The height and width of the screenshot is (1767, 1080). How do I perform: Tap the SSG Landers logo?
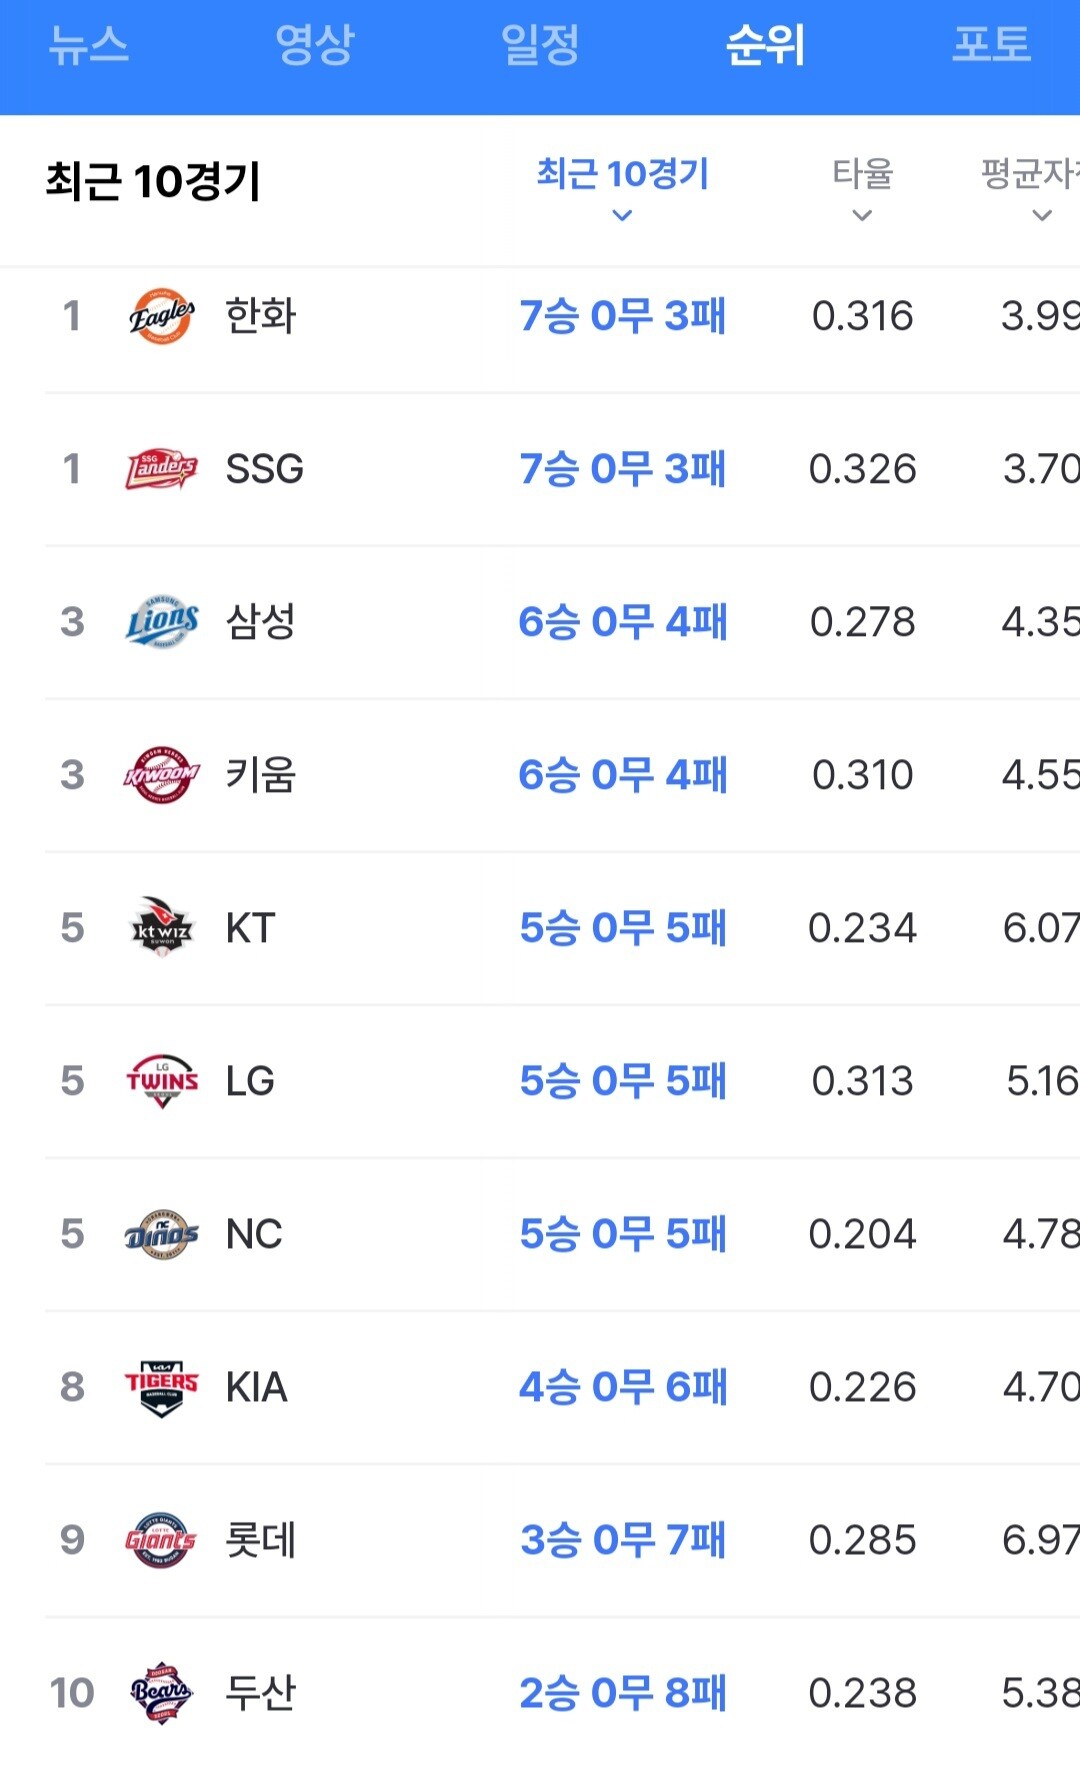tap(161, 469)
